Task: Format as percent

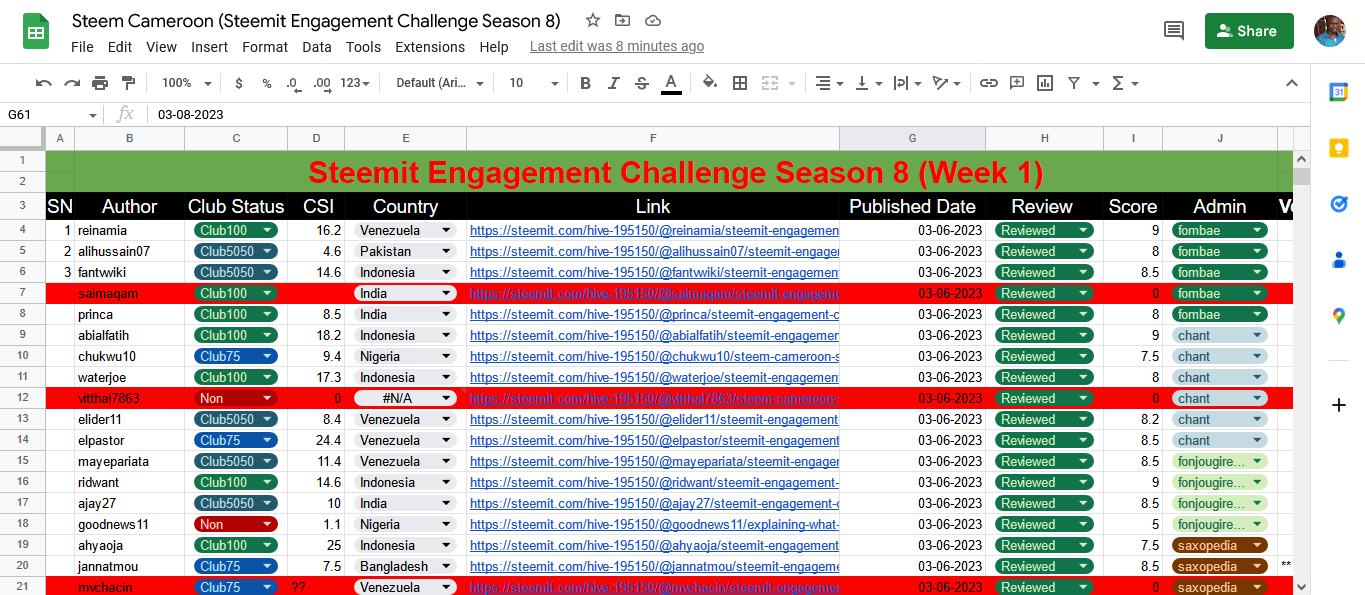Action: pyautogui.click(x=267, y=83)
